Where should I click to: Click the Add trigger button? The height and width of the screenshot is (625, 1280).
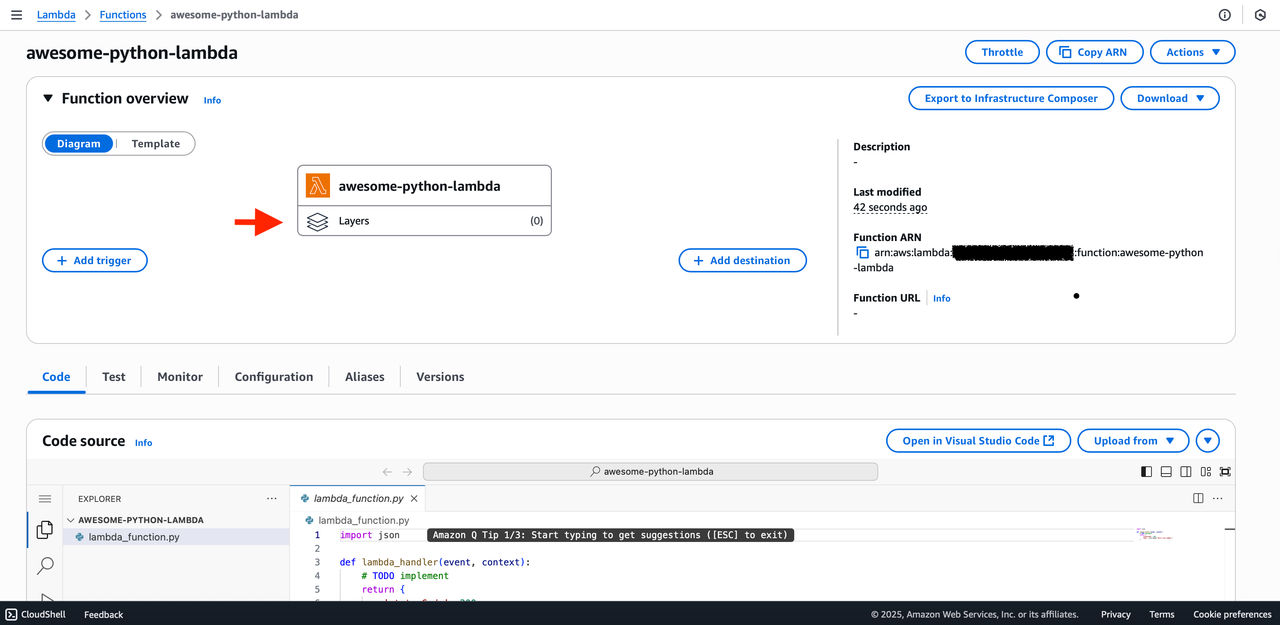(94, 260)
